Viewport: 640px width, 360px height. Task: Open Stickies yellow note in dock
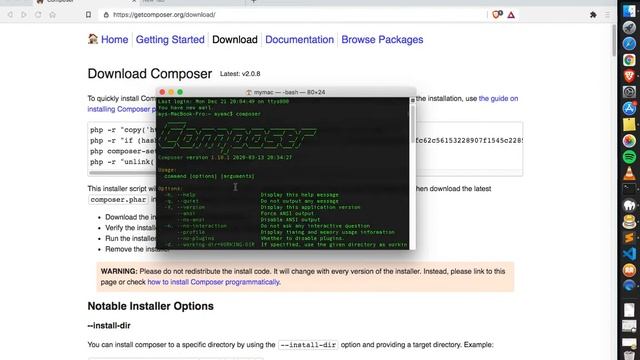(629, 124)
